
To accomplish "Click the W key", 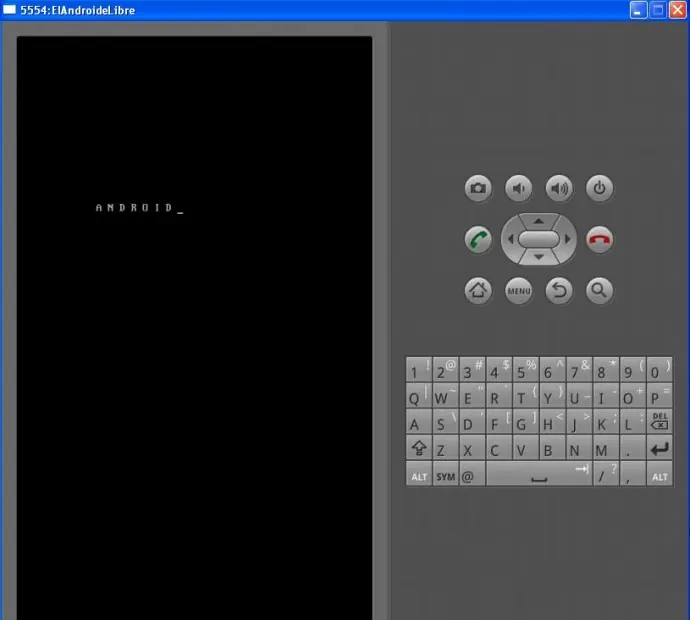I will pos(445,396).
